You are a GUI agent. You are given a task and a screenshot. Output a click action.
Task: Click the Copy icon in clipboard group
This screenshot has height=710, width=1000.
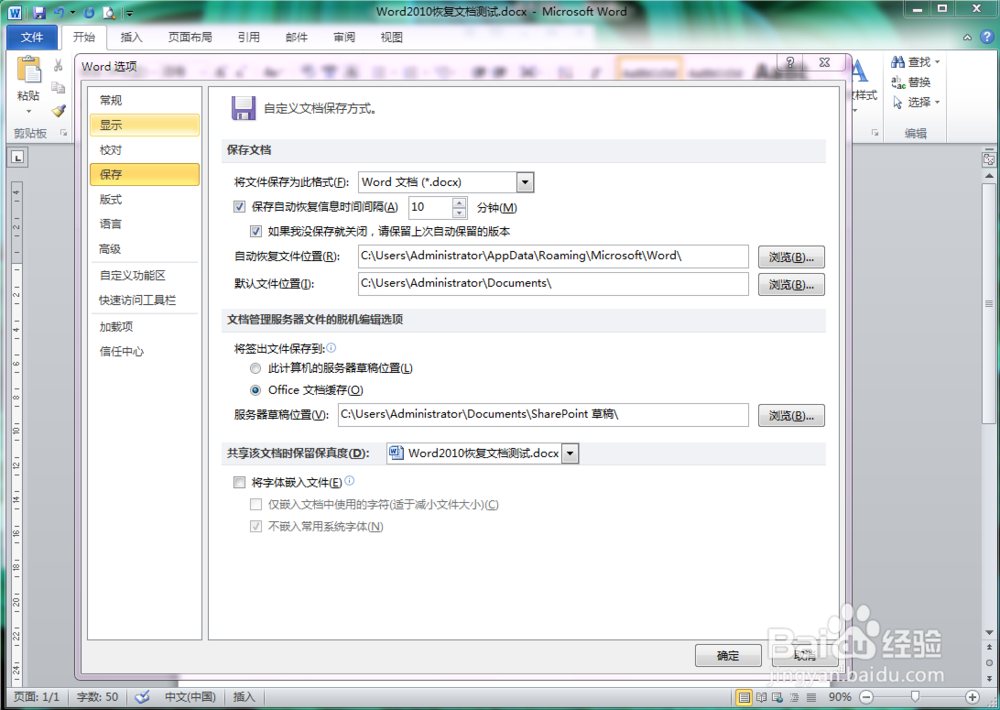pyautogui.click(x=58, y=87)
